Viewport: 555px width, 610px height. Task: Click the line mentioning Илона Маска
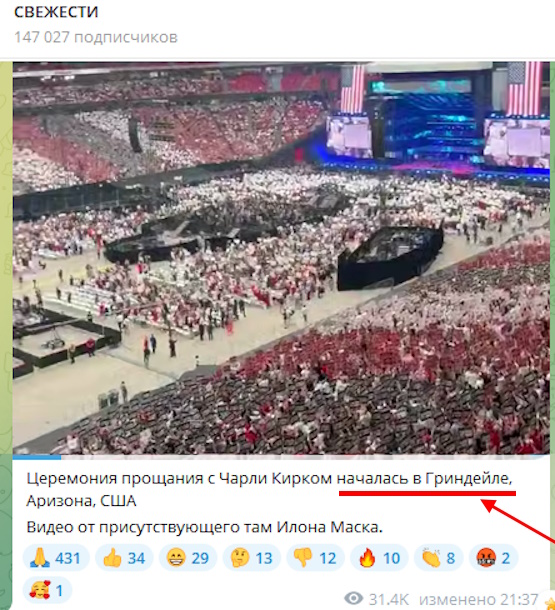(x=205, y=528)
